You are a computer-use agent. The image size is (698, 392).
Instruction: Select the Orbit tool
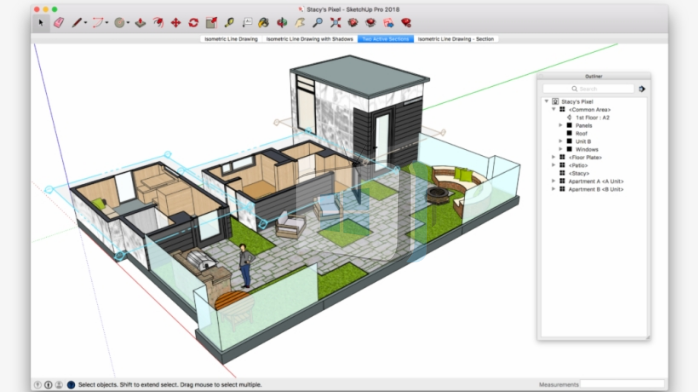click(282, 23)
